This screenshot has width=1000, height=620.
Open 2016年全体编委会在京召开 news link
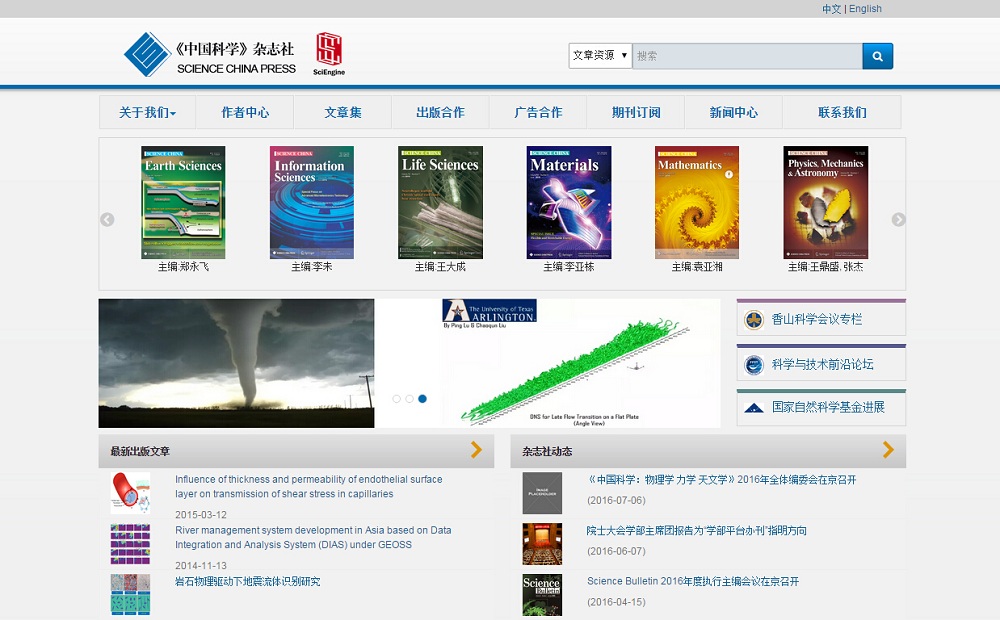722,480
